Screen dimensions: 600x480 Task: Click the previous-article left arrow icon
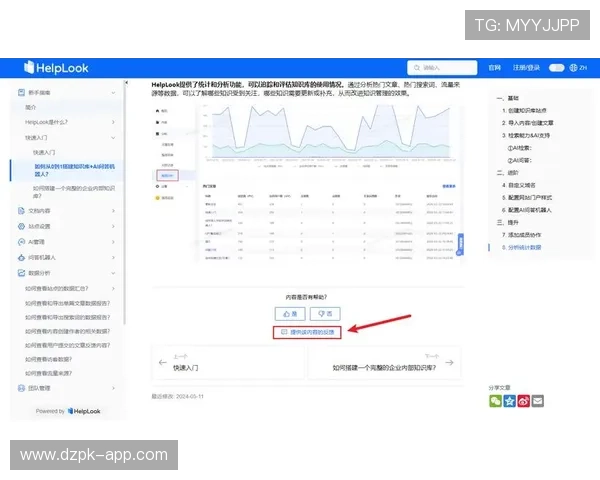coord(163,362)
